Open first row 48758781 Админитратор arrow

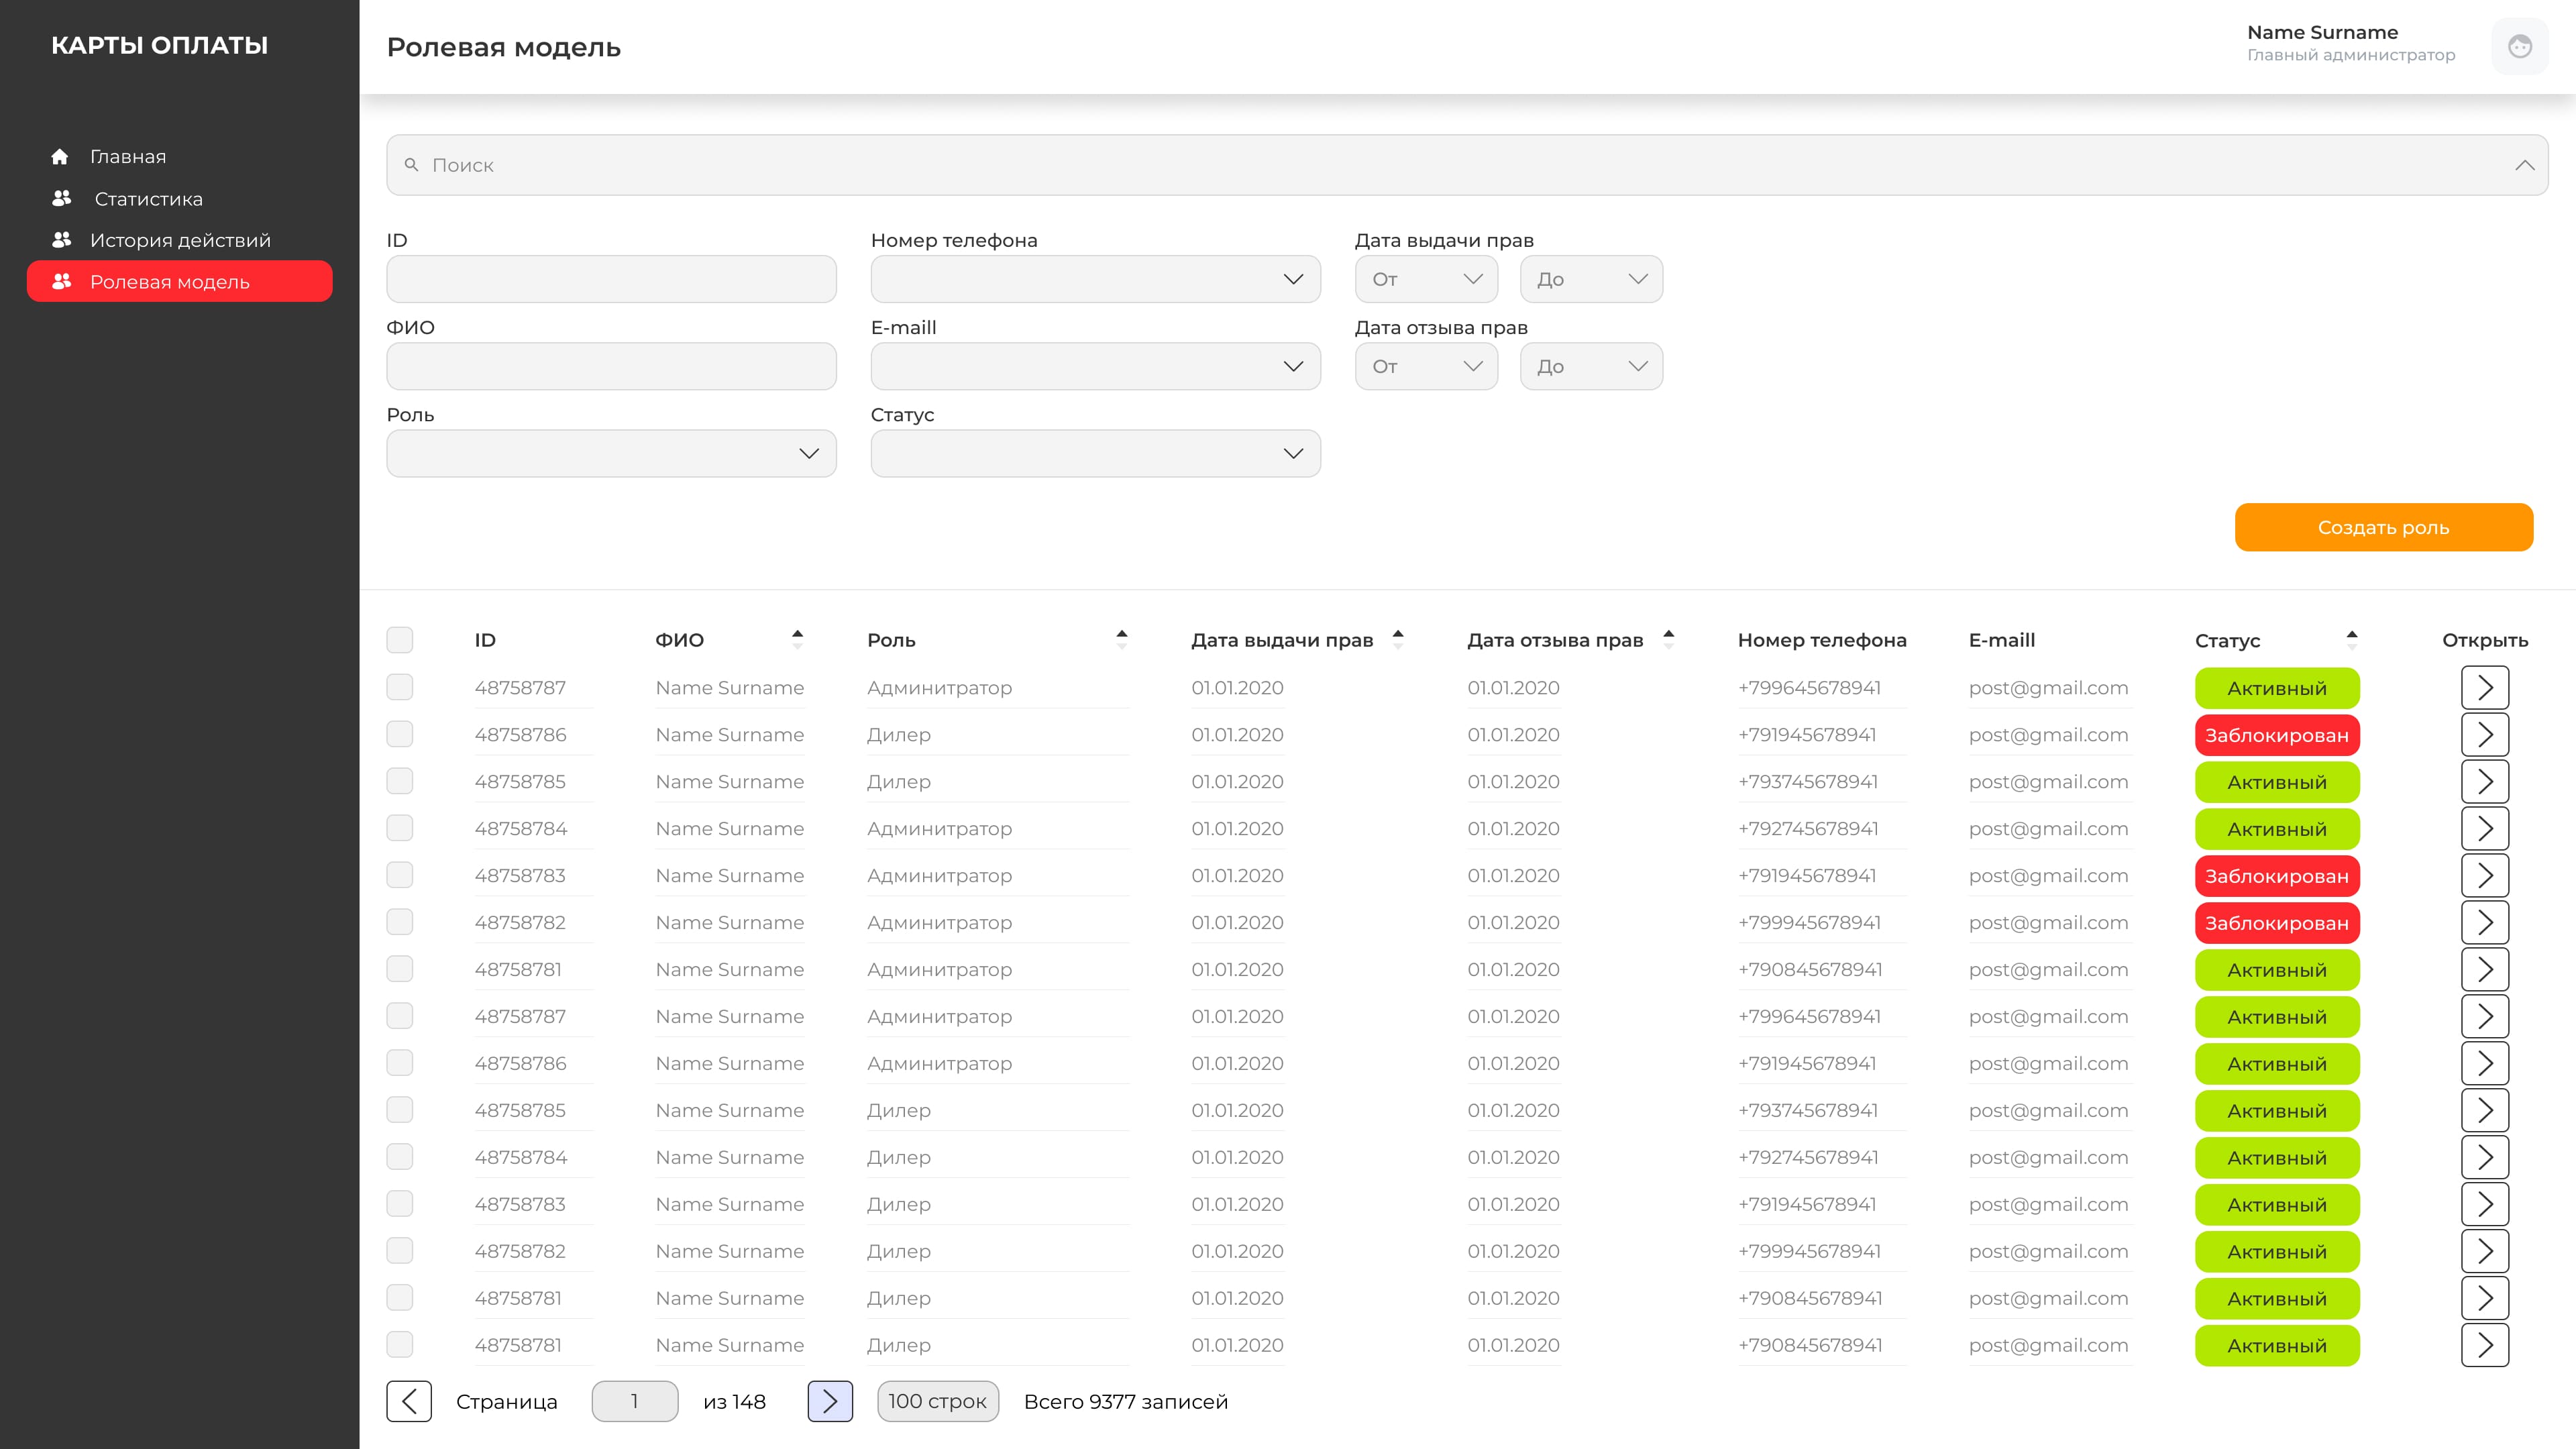pyautogui.click(x=2485, y=970)
